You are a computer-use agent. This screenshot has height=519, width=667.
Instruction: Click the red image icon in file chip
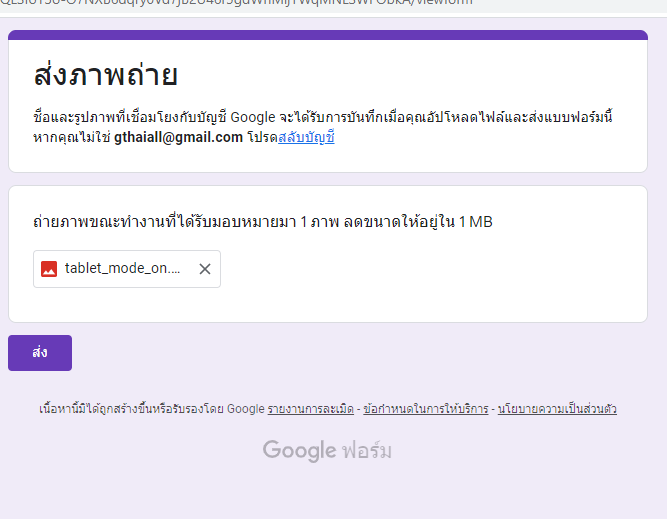(x=49, y=269)
